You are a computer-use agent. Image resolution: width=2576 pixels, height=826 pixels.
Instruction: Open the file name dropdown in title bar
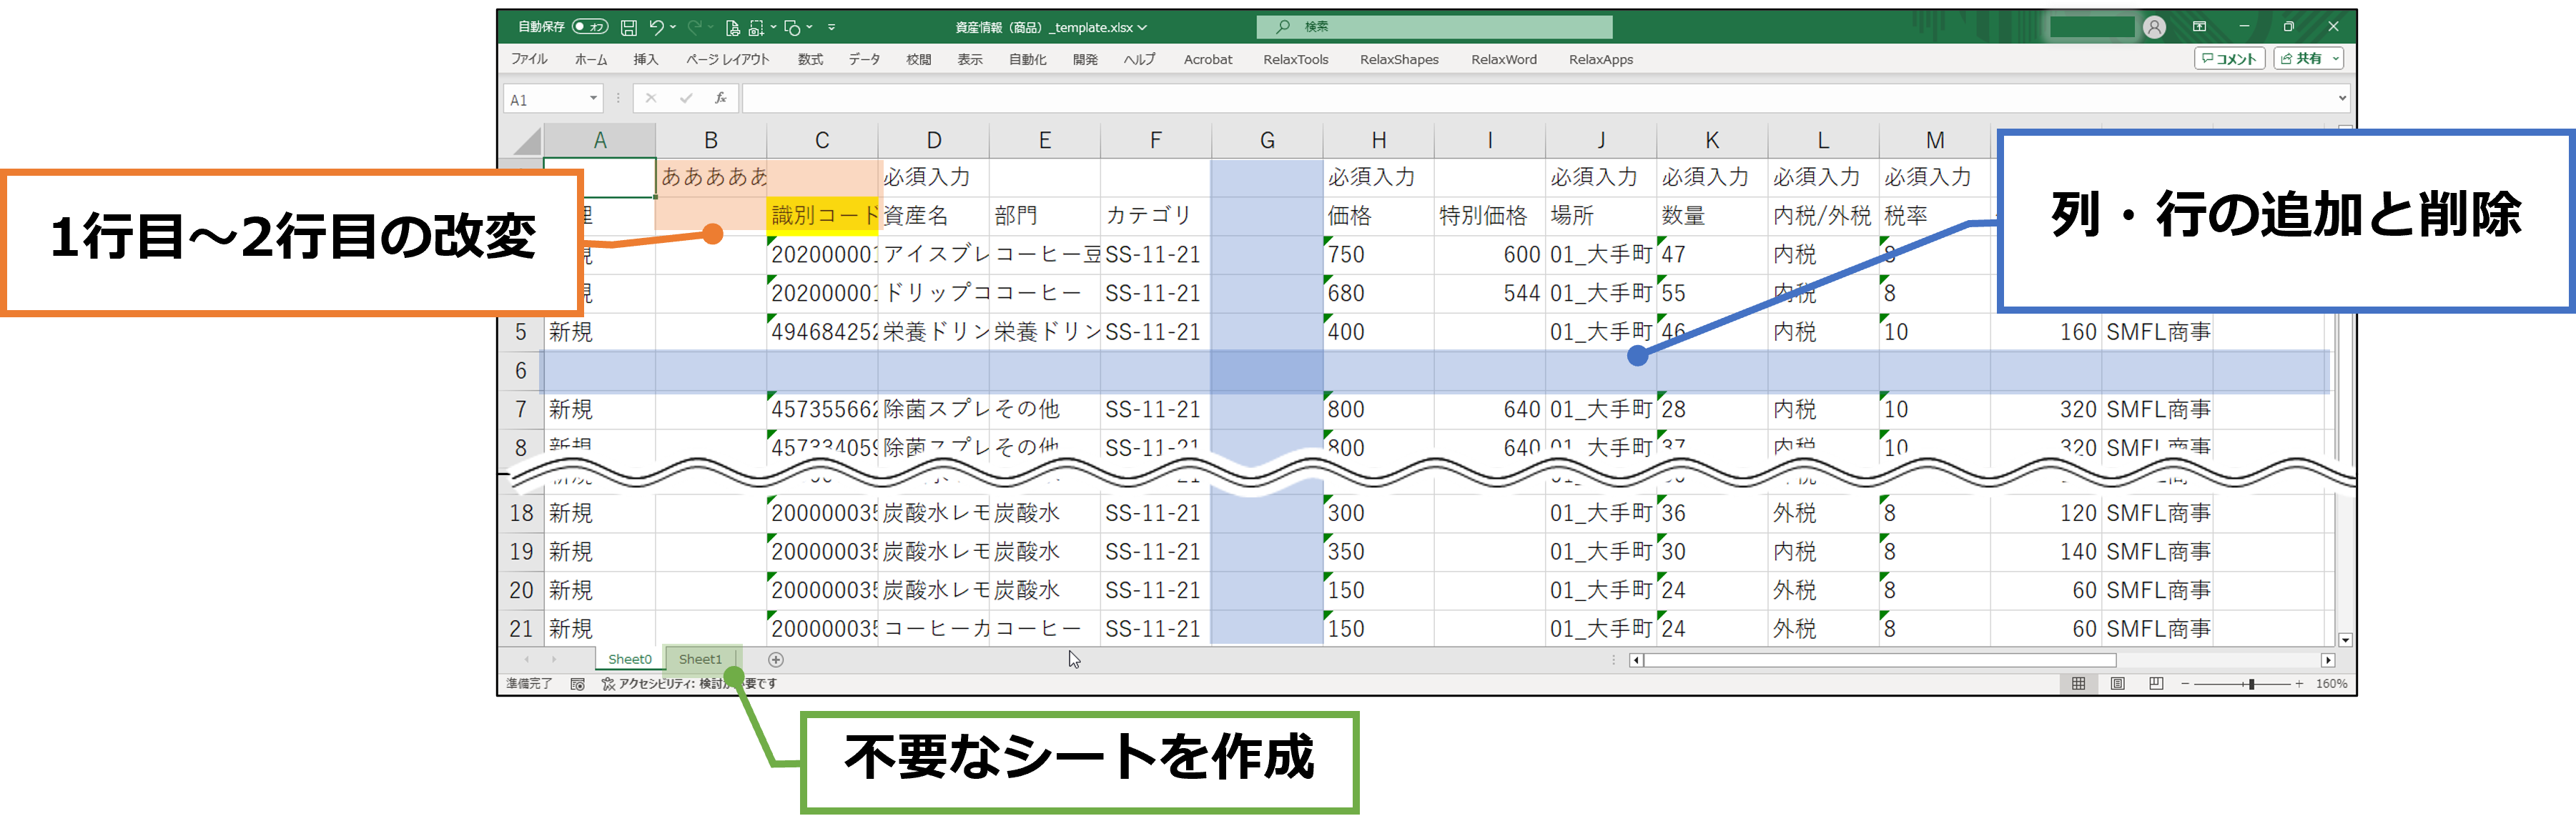pos(1142,28)
